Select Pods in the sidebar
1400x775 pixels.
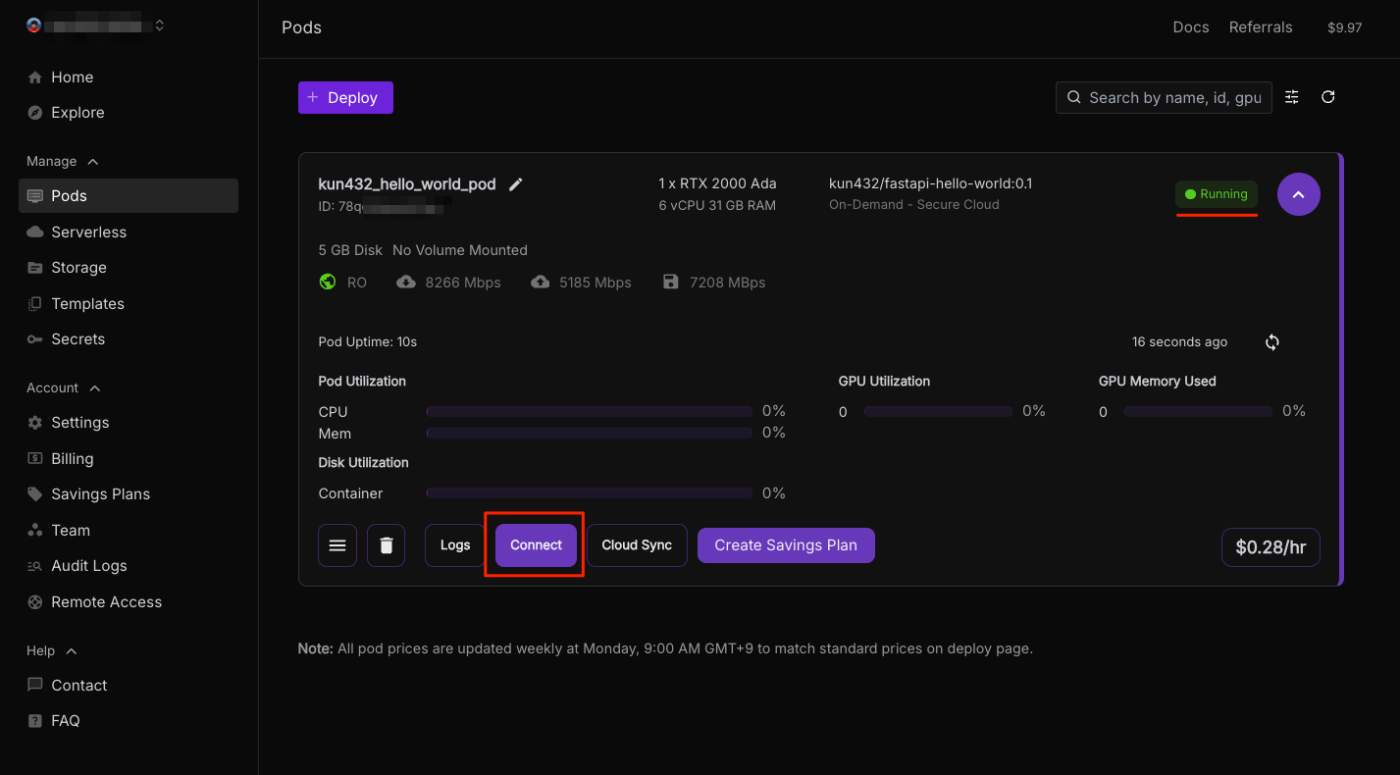[128, 196]
